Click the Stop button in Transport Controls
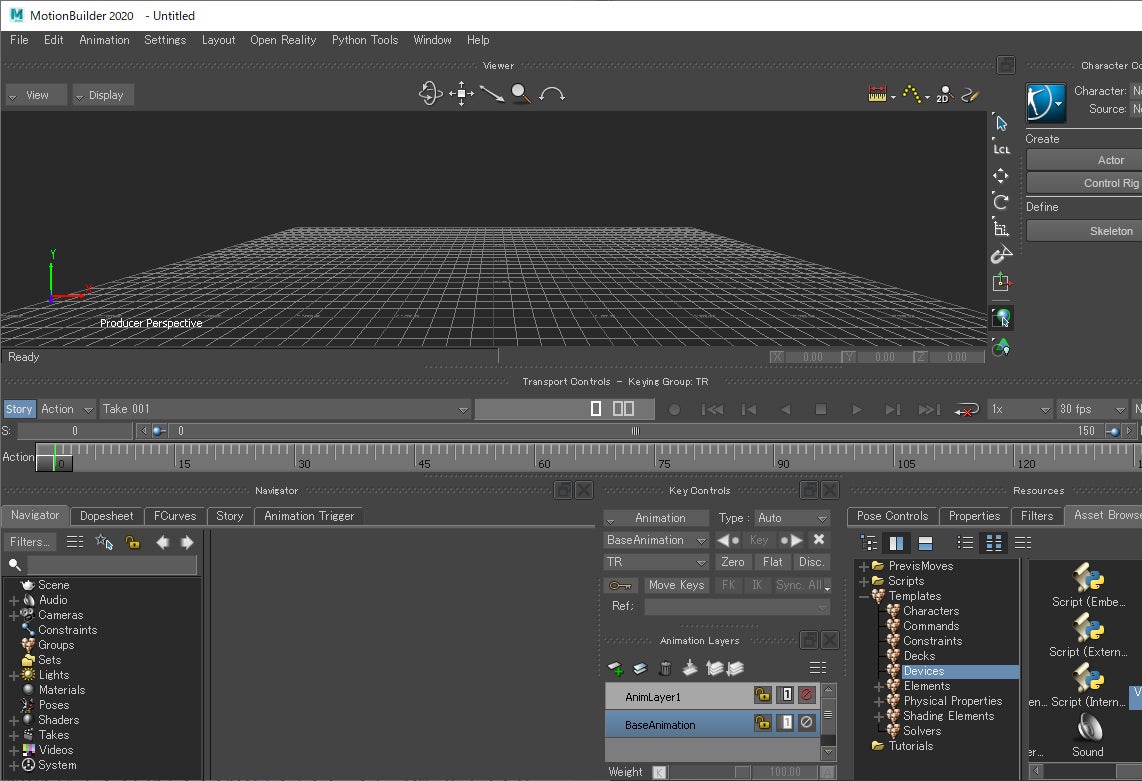The height and width of the screenshot is (781, 1142). [x=821, y=409]
